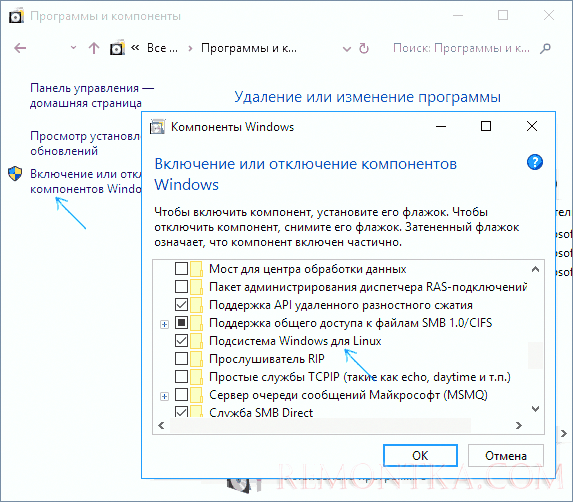Click the Поиск: Программы и к... search field
The width and height of the screenshot is (573, 502).
pos(461,48)
